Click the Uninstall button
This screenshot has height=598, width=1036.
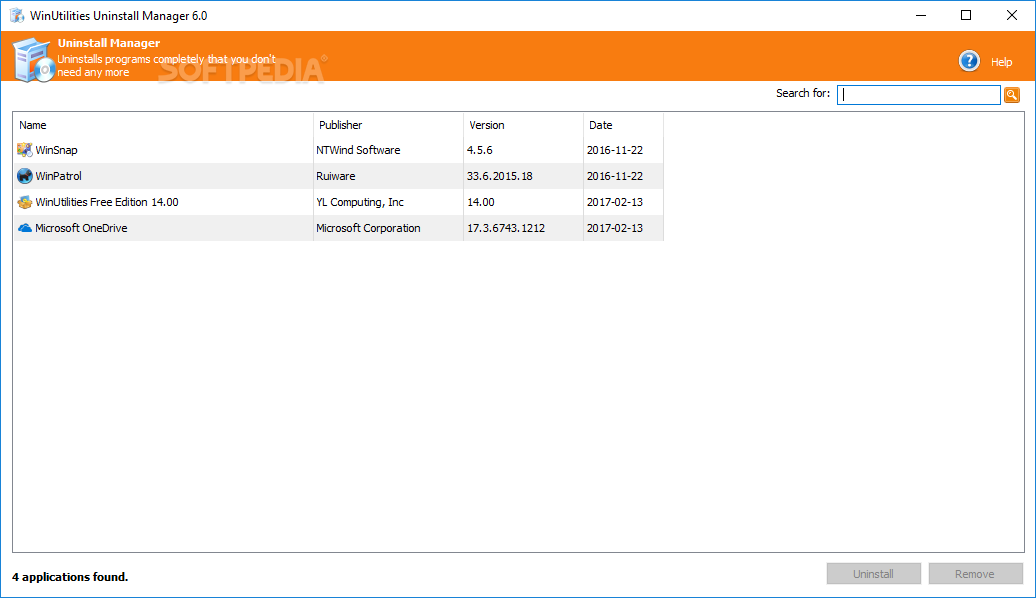(x=873, y=574)
